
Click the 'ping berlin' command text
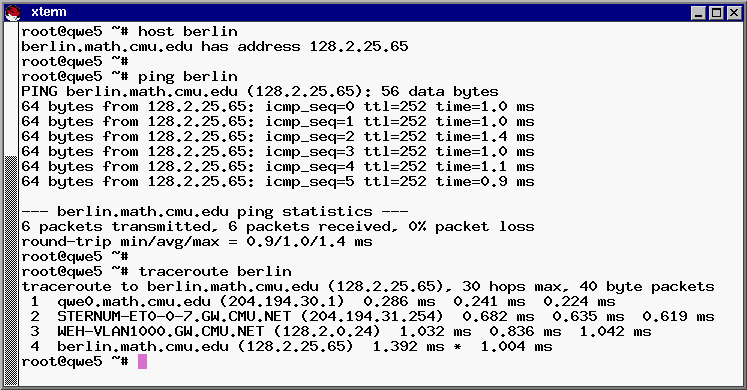(188, 76)
